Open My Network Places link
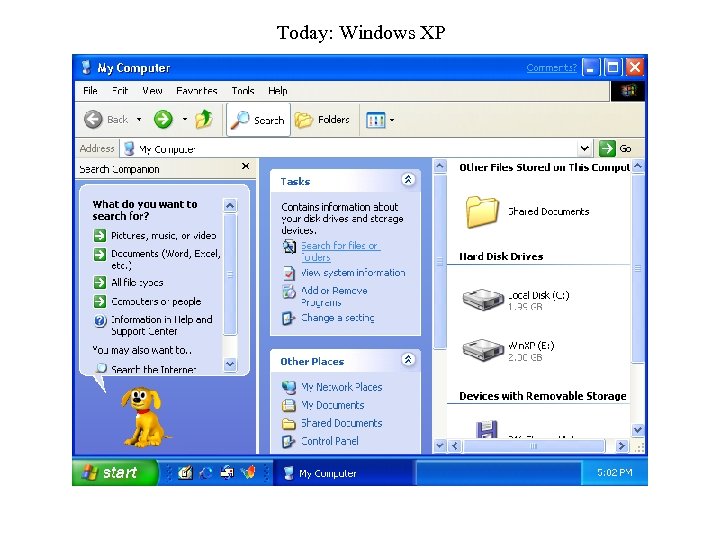 pyautogui.click(x=342, y=387)
